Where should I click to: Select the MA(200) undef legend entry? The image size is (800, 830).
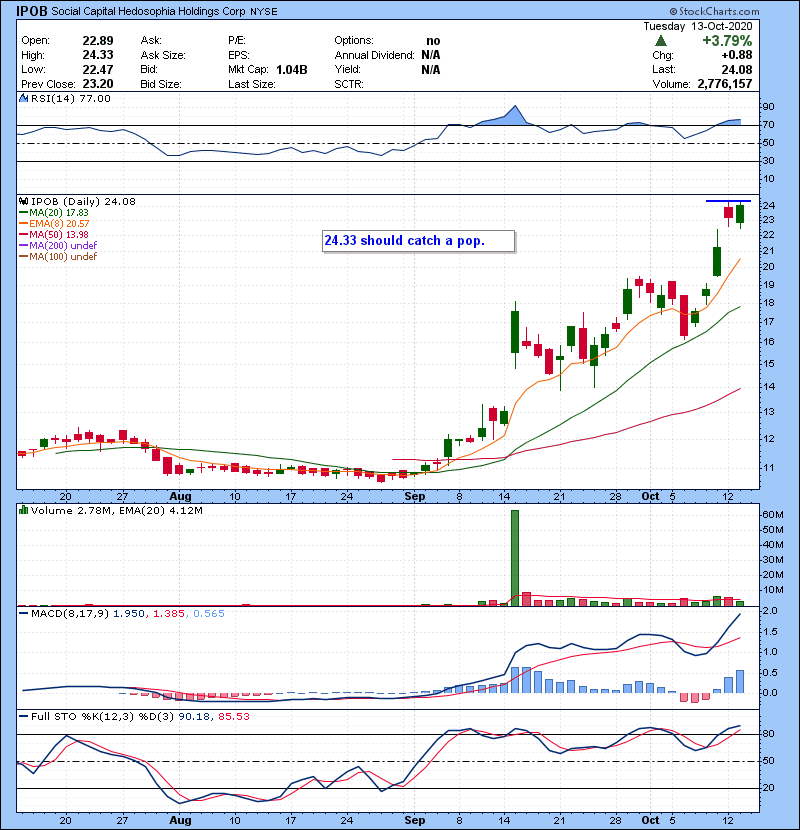pos(58,246)
